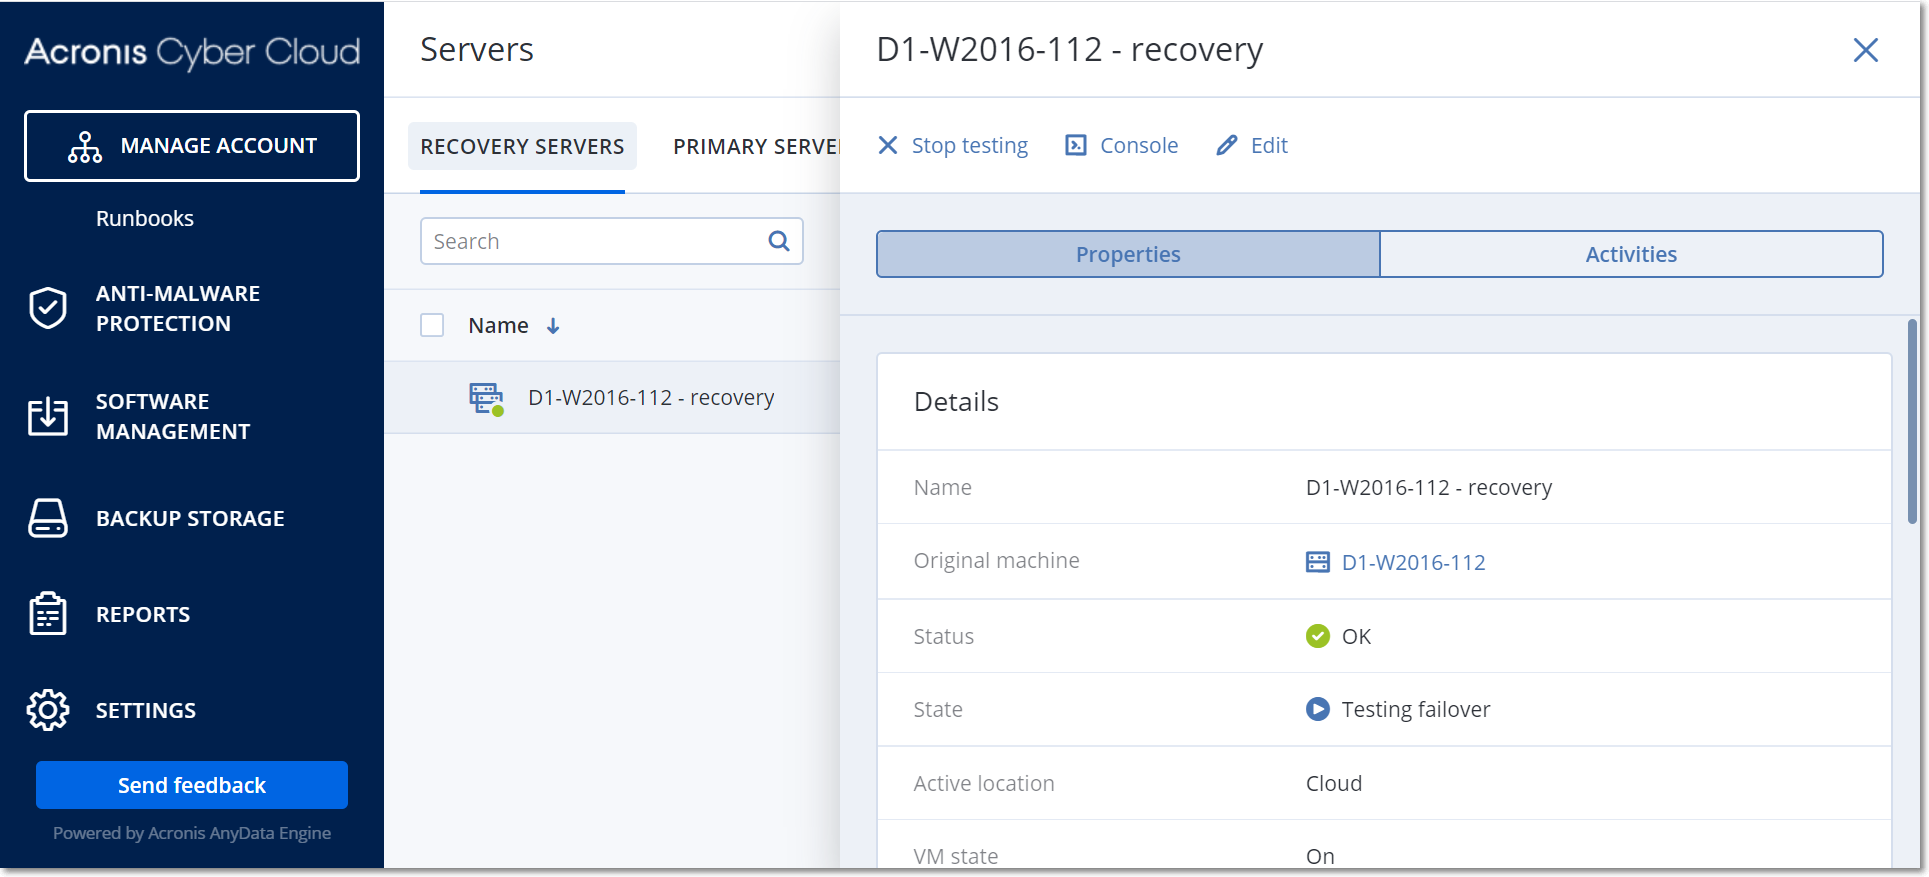The height and width of the screenshot is (877, 1929).
Task: Click Anti-Malware Protection shield icon
Action: coord(48,308)
